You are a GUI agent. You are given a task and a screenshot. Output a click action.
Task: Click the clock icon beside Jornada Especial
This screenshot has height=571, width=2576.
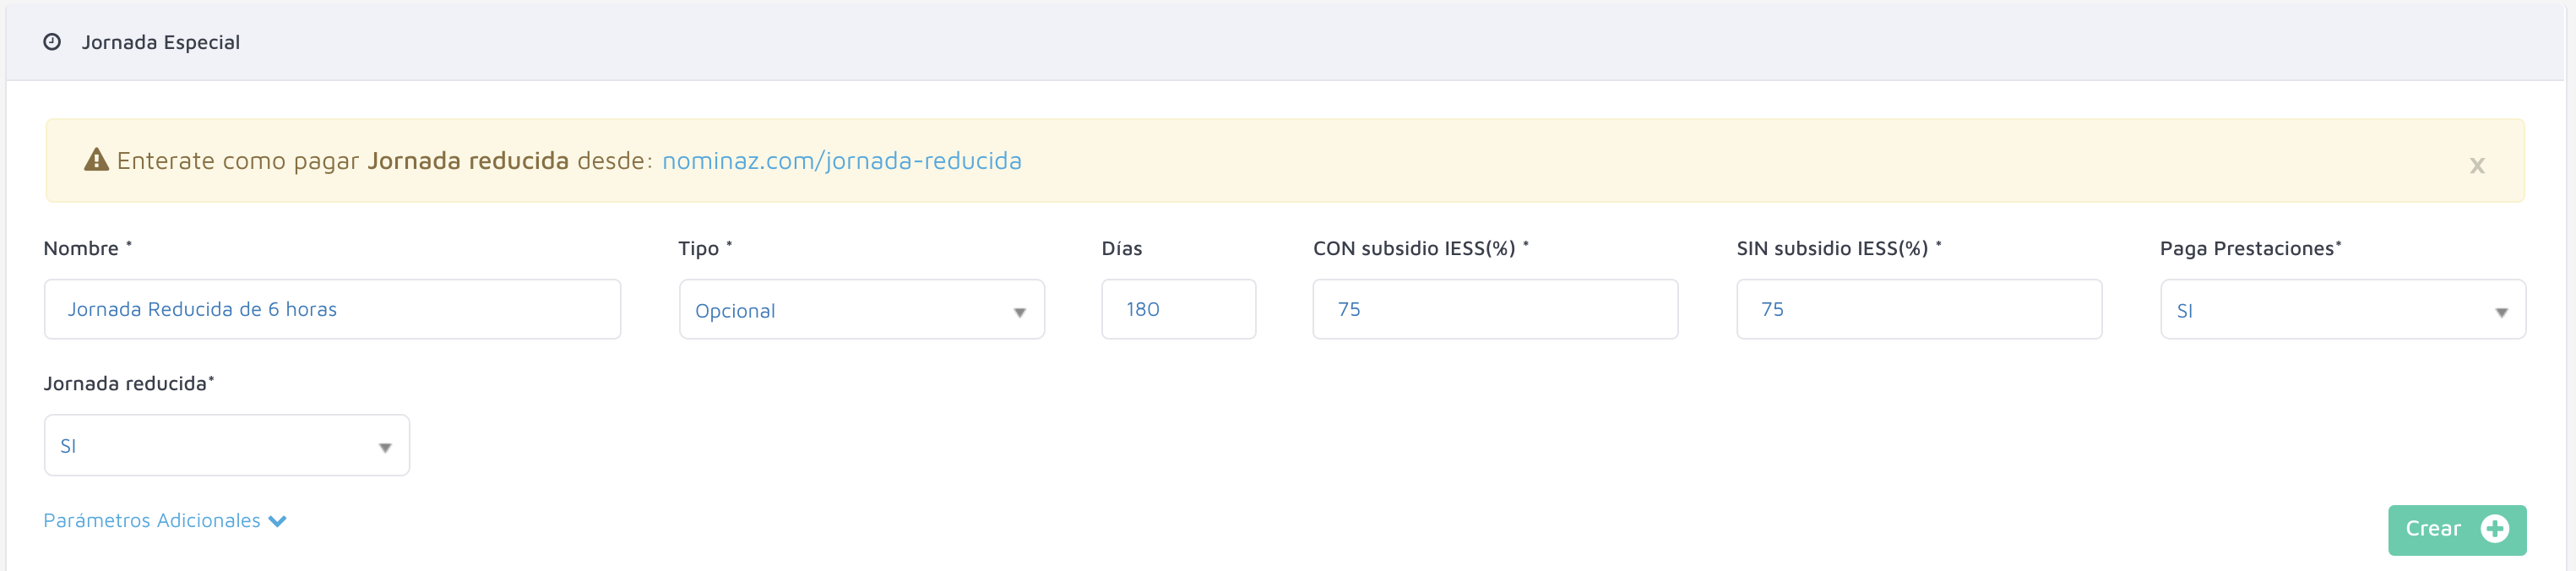(x=52, y=42)
